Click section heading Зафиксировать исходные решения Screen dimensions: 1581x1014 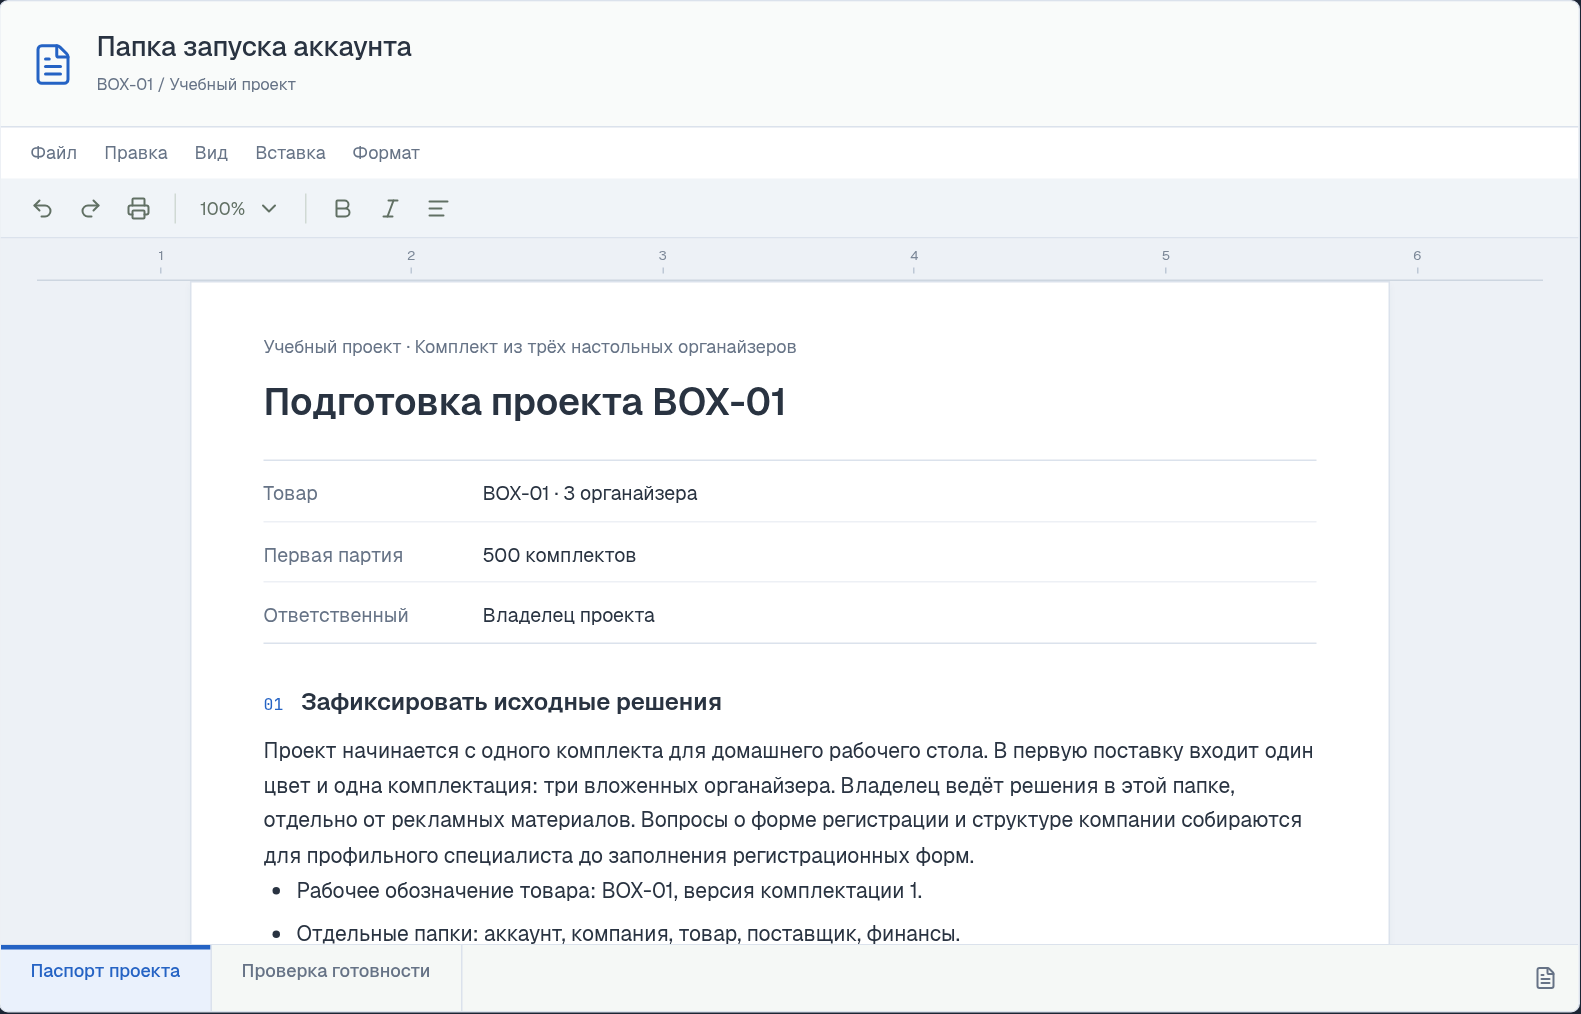coord(511,702)
